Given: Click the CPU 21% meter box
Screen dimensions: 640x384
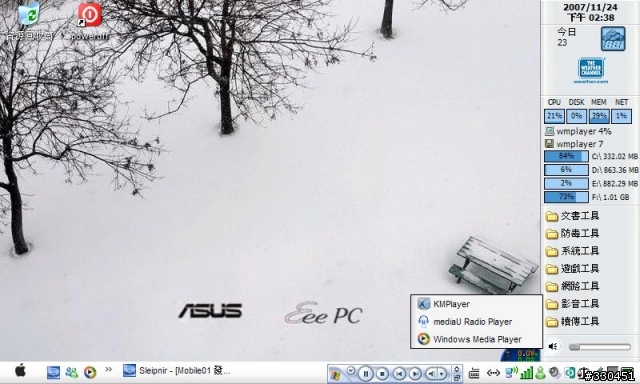Looking at the screenshot, I should [554, 116].
